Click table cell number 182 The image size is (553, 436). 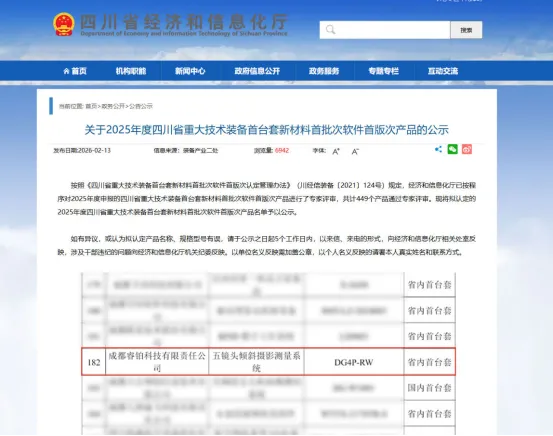[94, 362]
